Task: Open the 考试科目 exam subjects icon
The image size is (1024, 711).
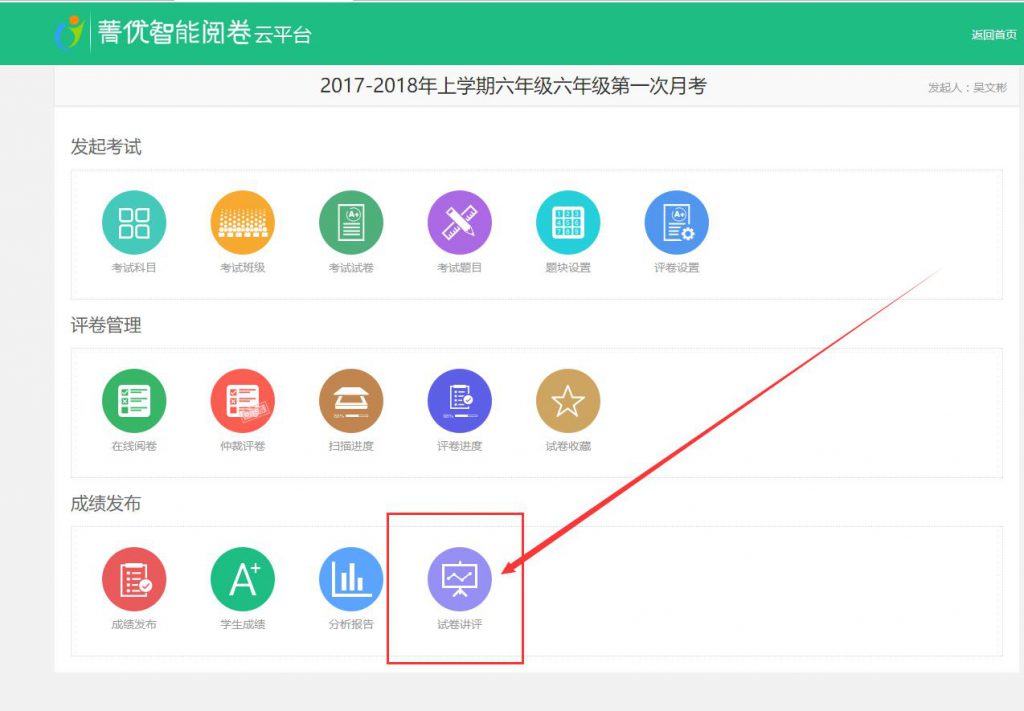Action: 134,222
